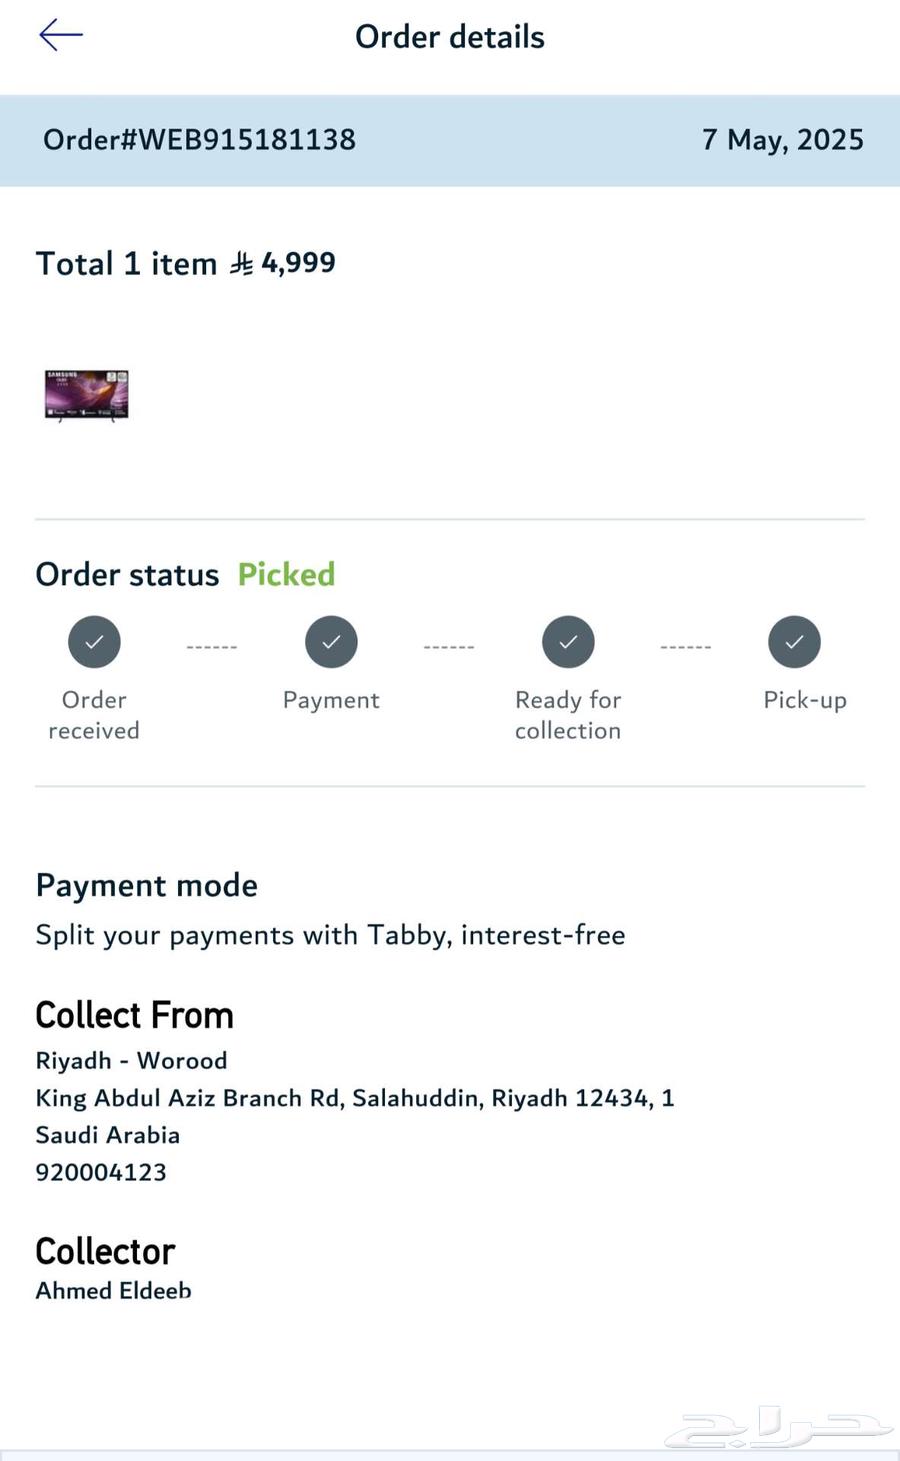Tap the Riyadh - Worood branch name
This screenshot has height=1461, width=900.
(x=131, y=1060)
